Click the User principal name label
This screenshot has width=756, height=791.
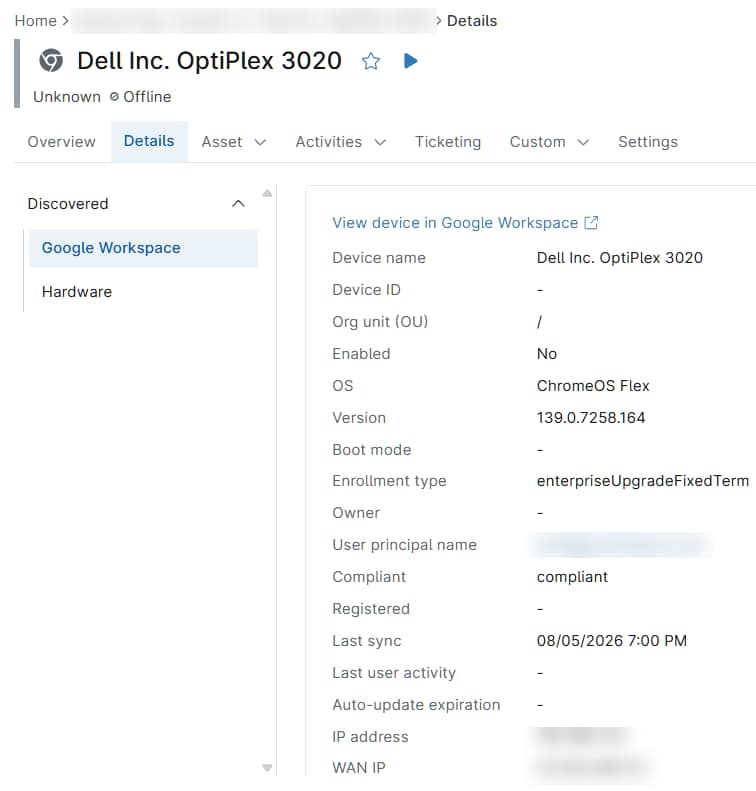point(404,545)
